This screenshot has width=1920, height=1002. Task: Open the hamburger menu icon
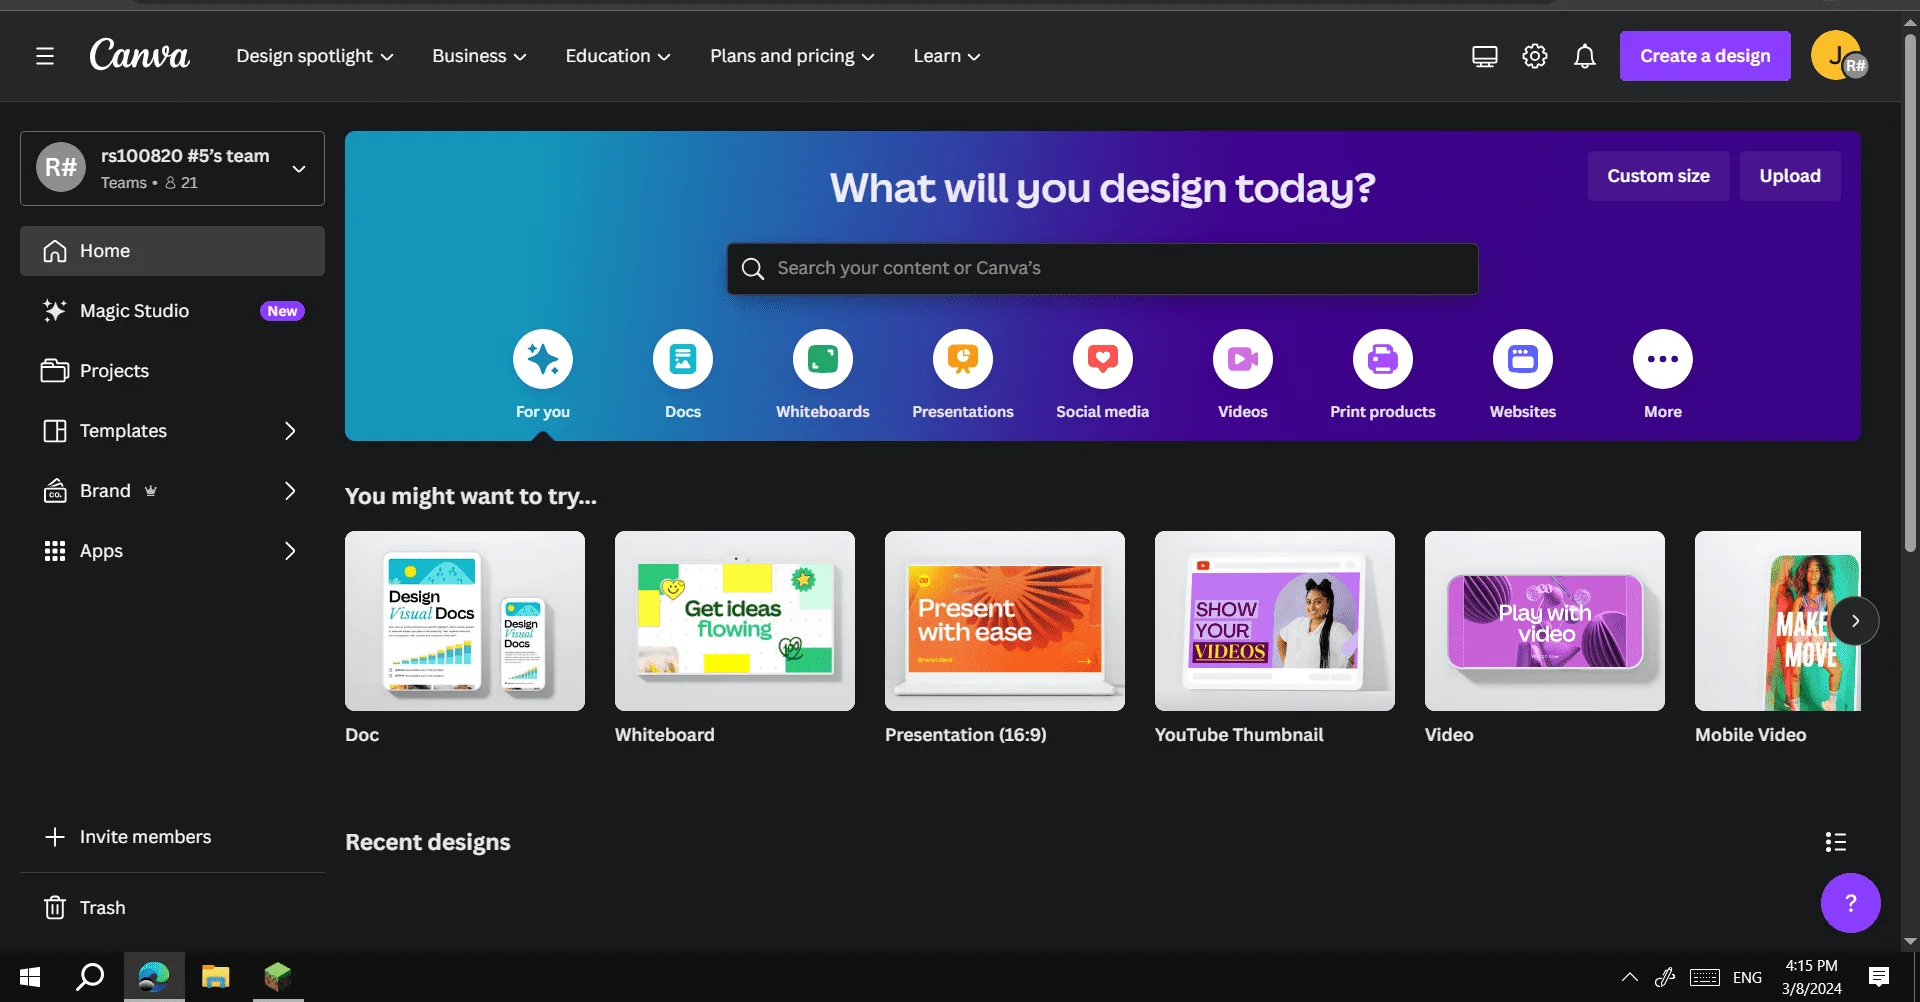[x=45, y=56]
